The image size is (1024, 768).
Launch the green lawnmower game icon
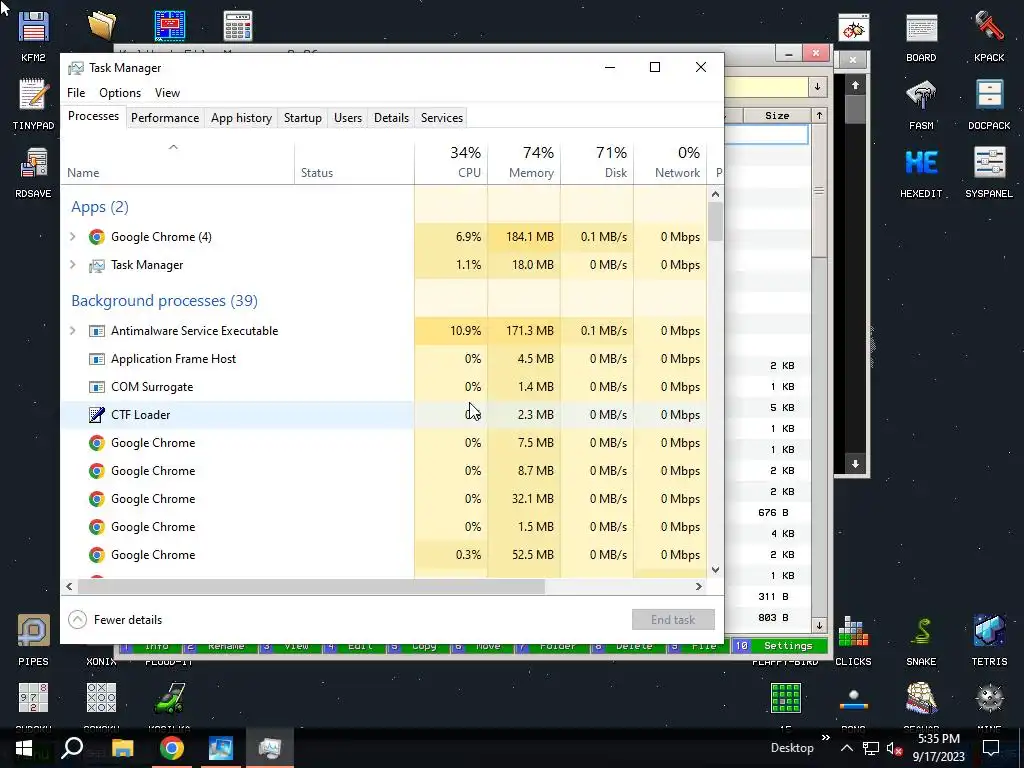[169, 698]
